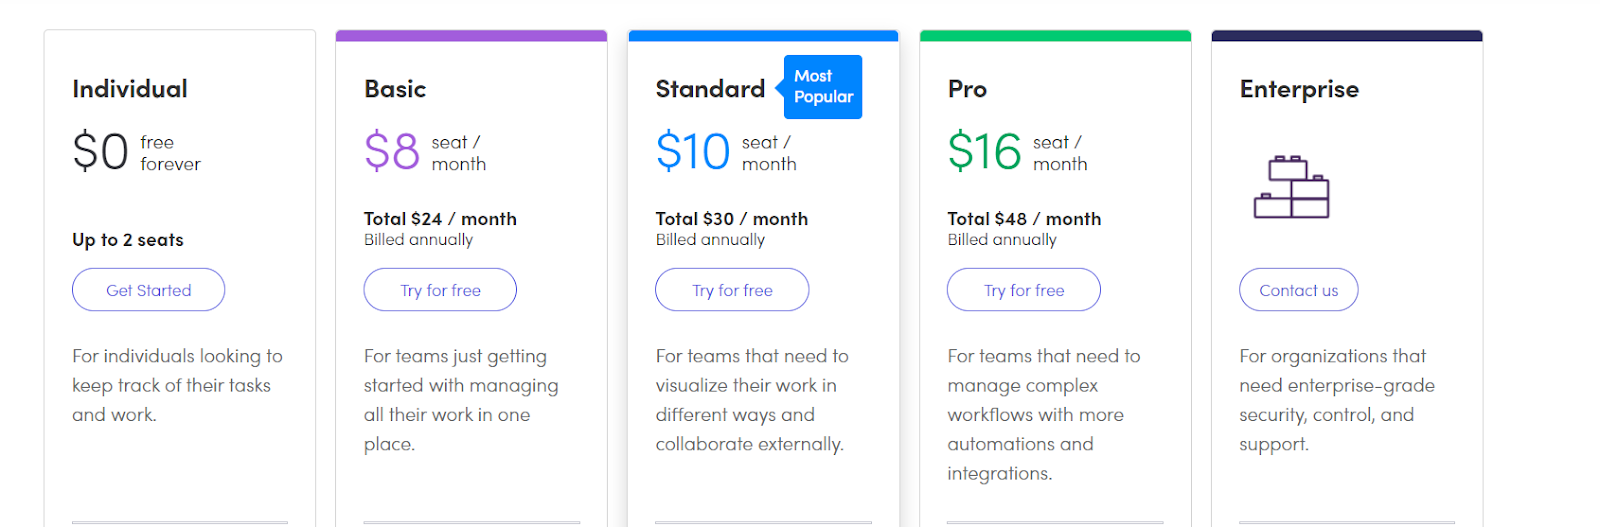Click Try for free under Basic
The height and width of the screenshot is (527, 1600).
pyautogui.click(x=440, y=290)
